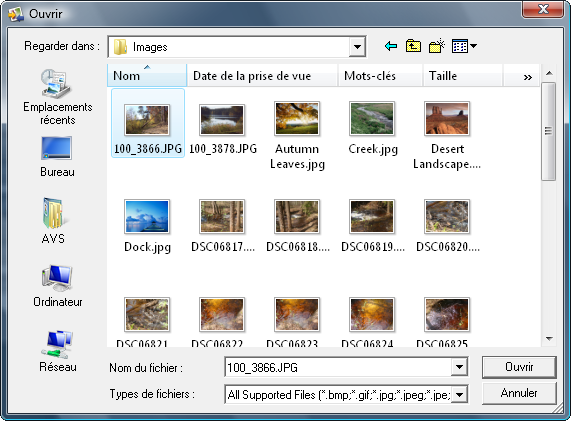The width and height of the screenshot is (571, 421).
Task: Go back using the blue arrow icon
Action: [391, 46]
